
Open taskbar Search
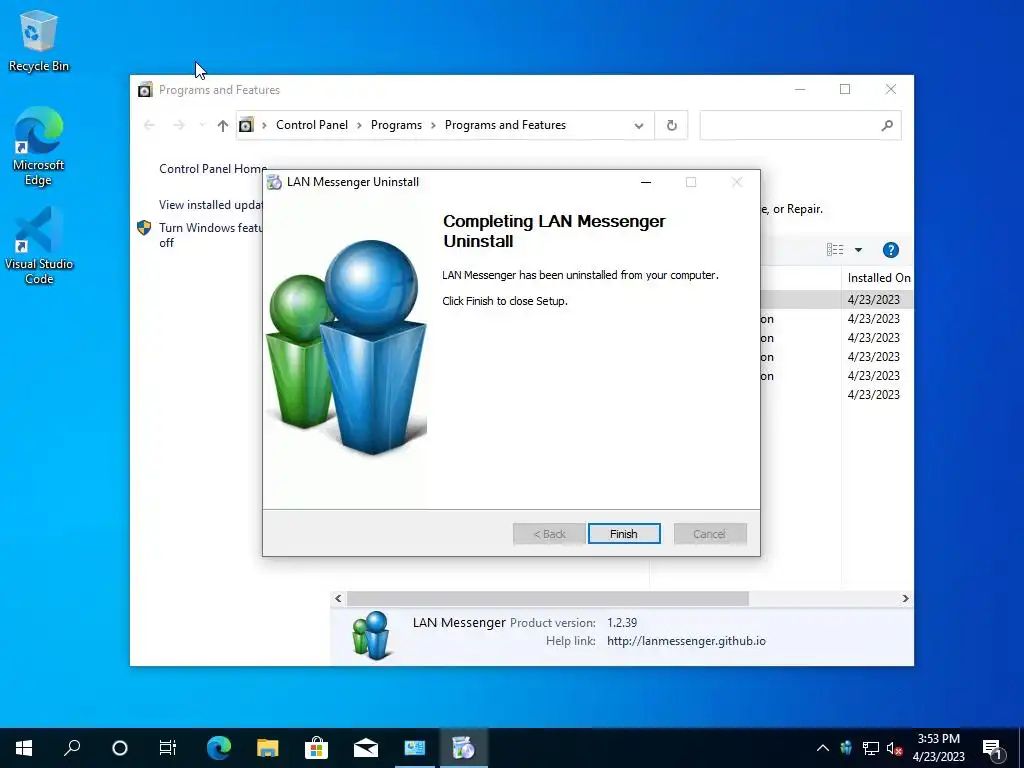point(72,748)
